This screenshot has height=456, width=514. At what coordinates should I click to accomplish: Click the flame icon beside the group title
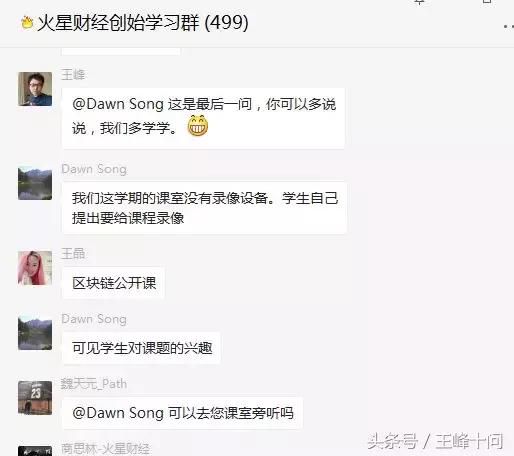(x=27, y=23)
